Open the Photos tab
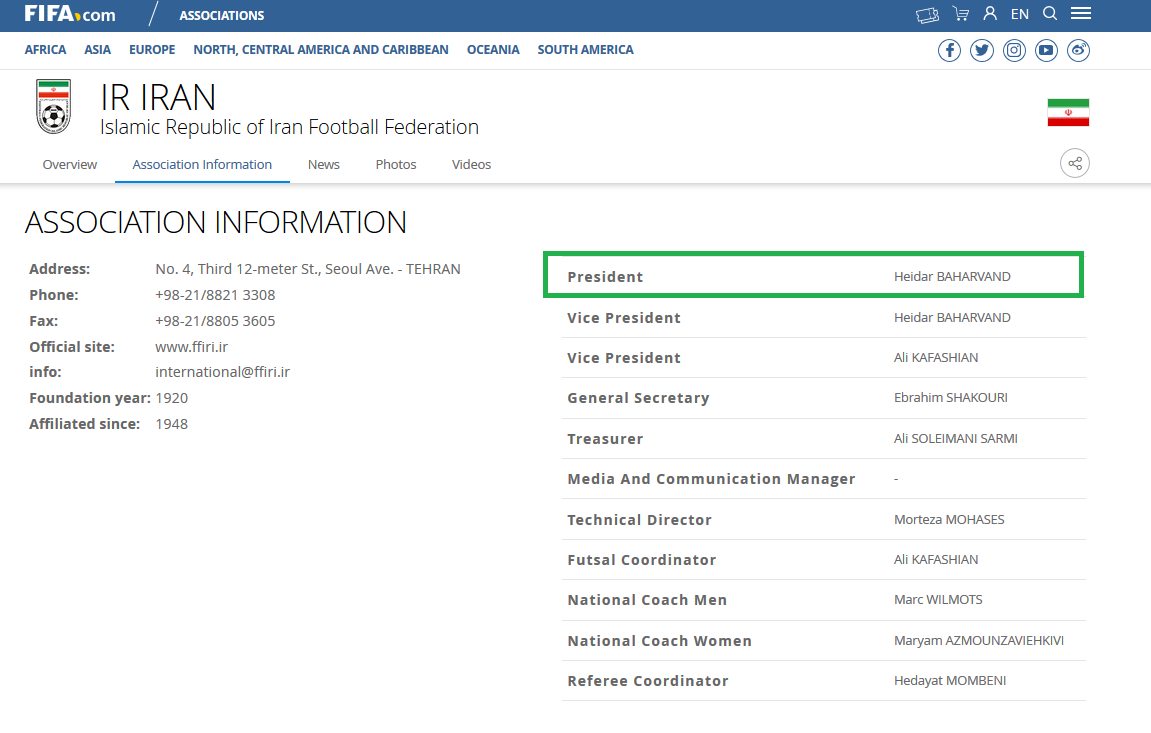Viewport: 1151px width, 733px height. tap(396, 164)
